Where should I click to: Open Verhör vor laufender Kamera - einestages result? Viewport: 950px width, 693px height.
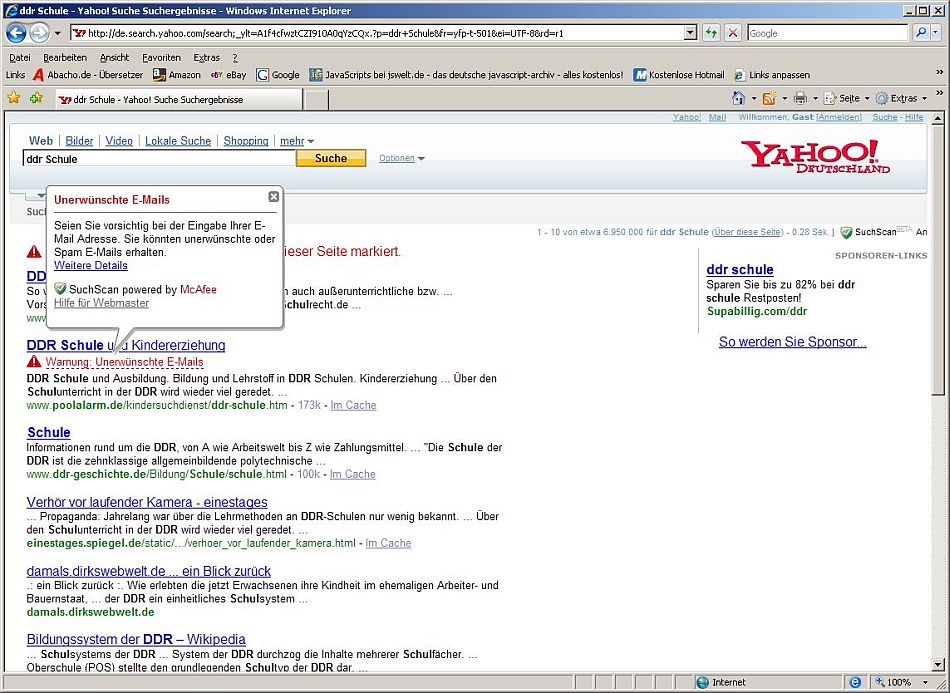pos(147,502)
